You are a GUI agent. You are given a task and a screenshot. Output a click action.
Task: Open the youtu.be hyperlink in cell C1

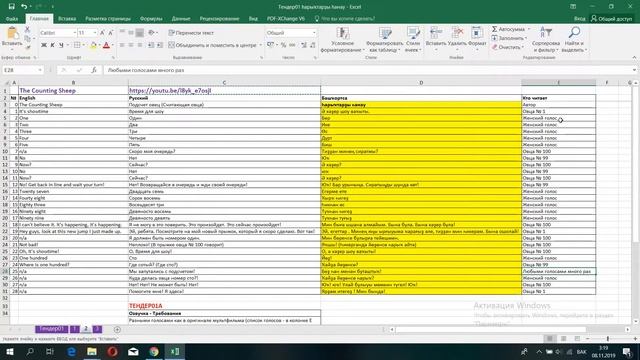pos(170,91)
